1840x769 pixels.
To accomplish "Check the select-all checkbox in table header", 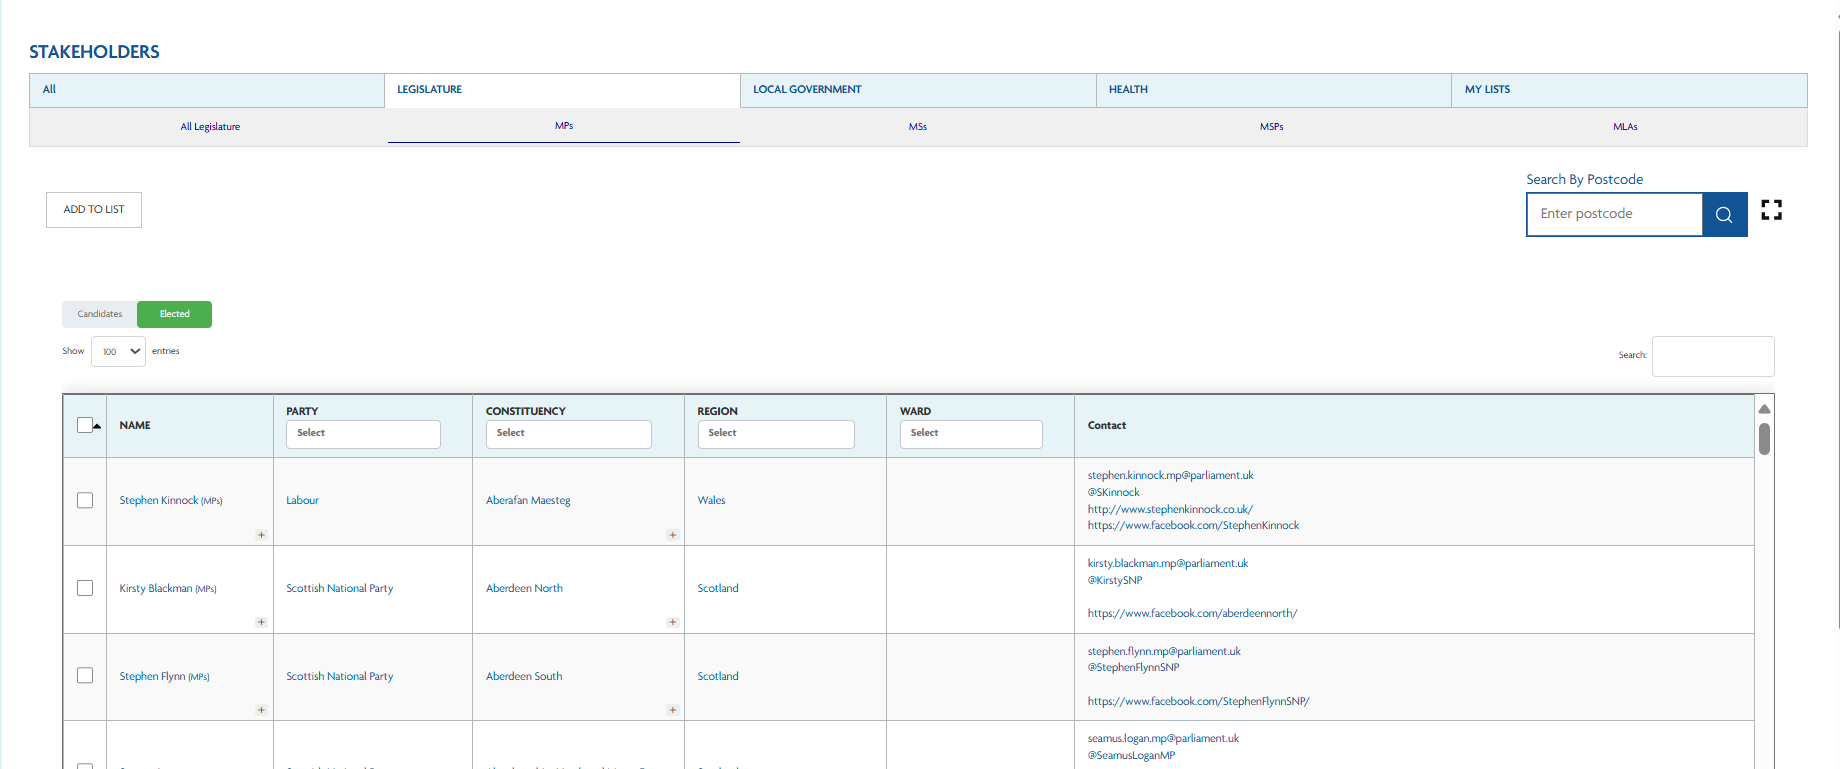I will [x=85, y=425].
